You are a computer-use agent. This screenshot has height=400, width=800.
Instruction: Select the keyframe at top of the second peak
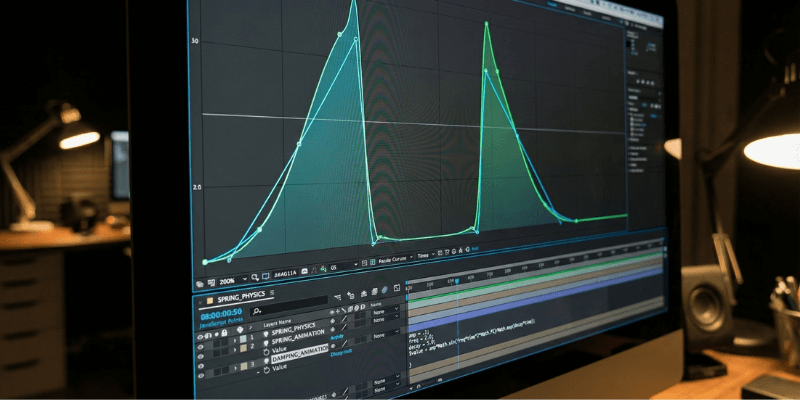point(486,23)
